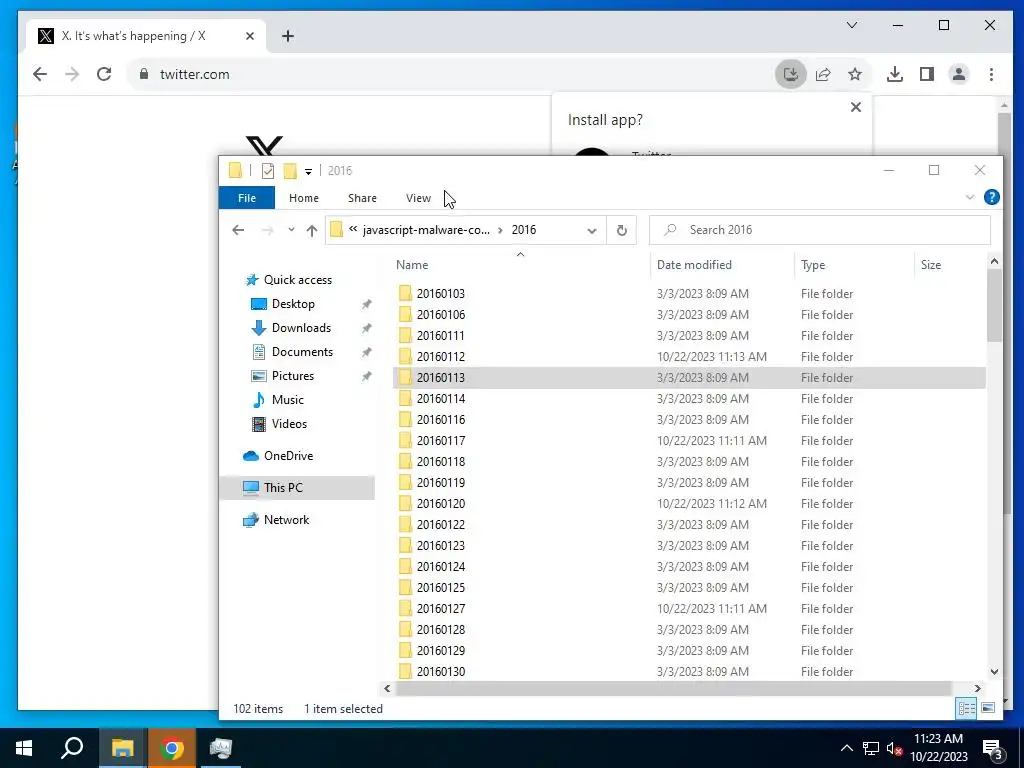Open Chrome profile avatar icon
Screen dimensions: 1024x768
click(959, 74)
